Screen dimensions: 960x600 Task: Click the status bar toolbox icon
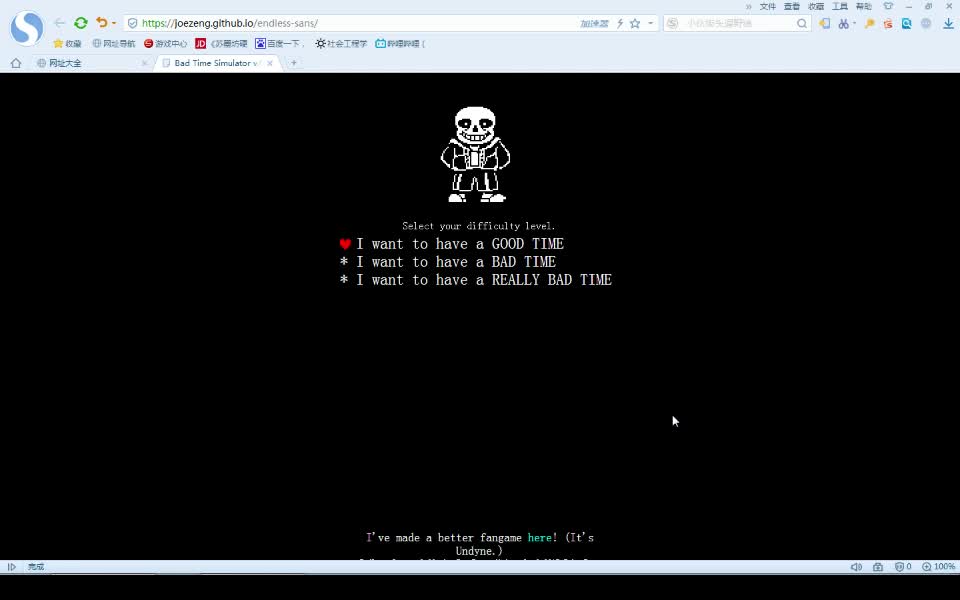pyautogui.click(x=878, y=567)
